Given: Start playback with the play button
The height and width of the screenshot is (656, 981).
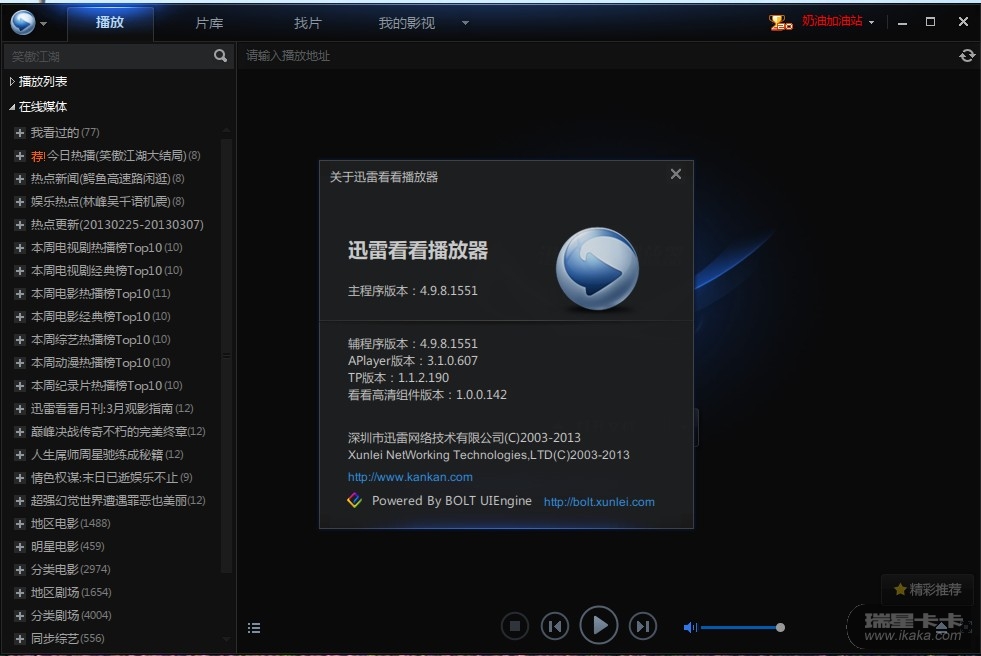Looking at the screenshot, I should [x=599, y=625].
